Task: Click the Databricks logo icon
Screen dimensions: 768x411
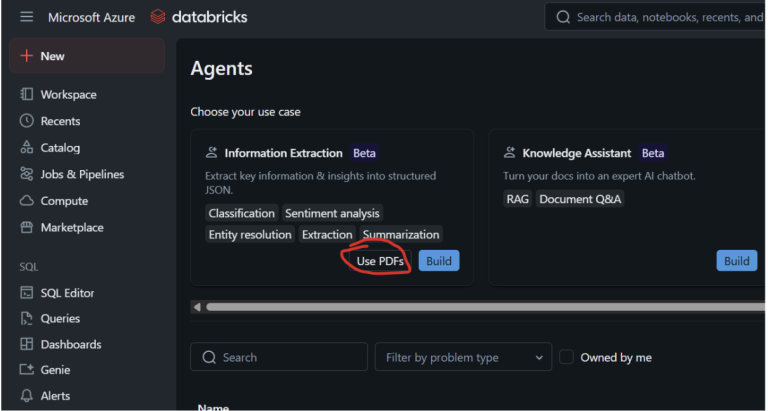Action: pos(158,17)
